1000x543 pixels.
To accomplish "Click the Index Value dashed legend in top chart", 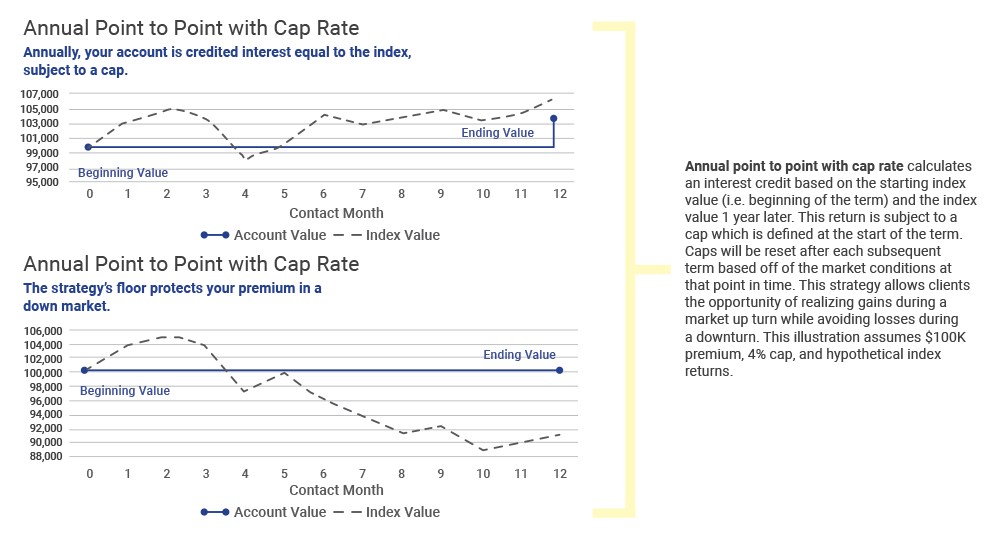I will click(348, 235).
